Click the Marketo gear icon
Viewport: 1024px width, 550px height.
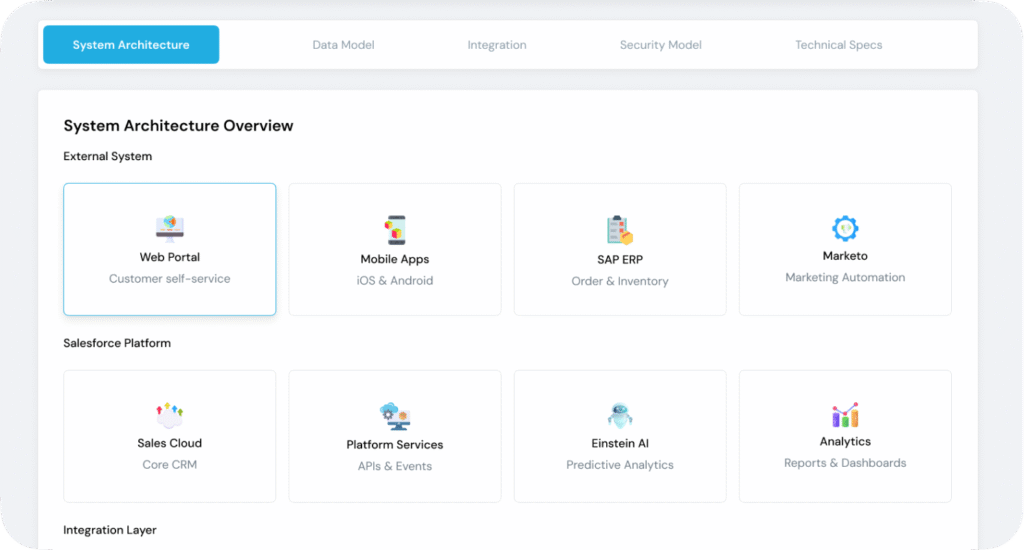pos(845,227)
